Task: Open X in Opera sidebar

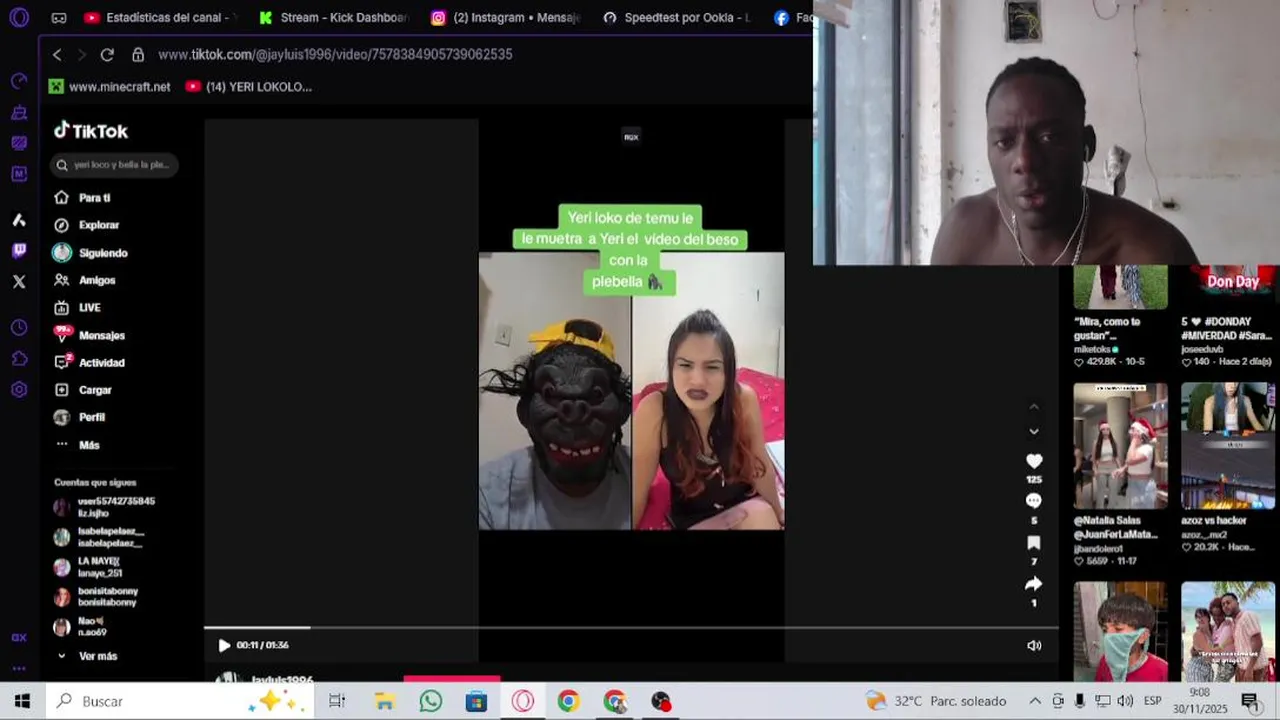Action: [19, 282]
